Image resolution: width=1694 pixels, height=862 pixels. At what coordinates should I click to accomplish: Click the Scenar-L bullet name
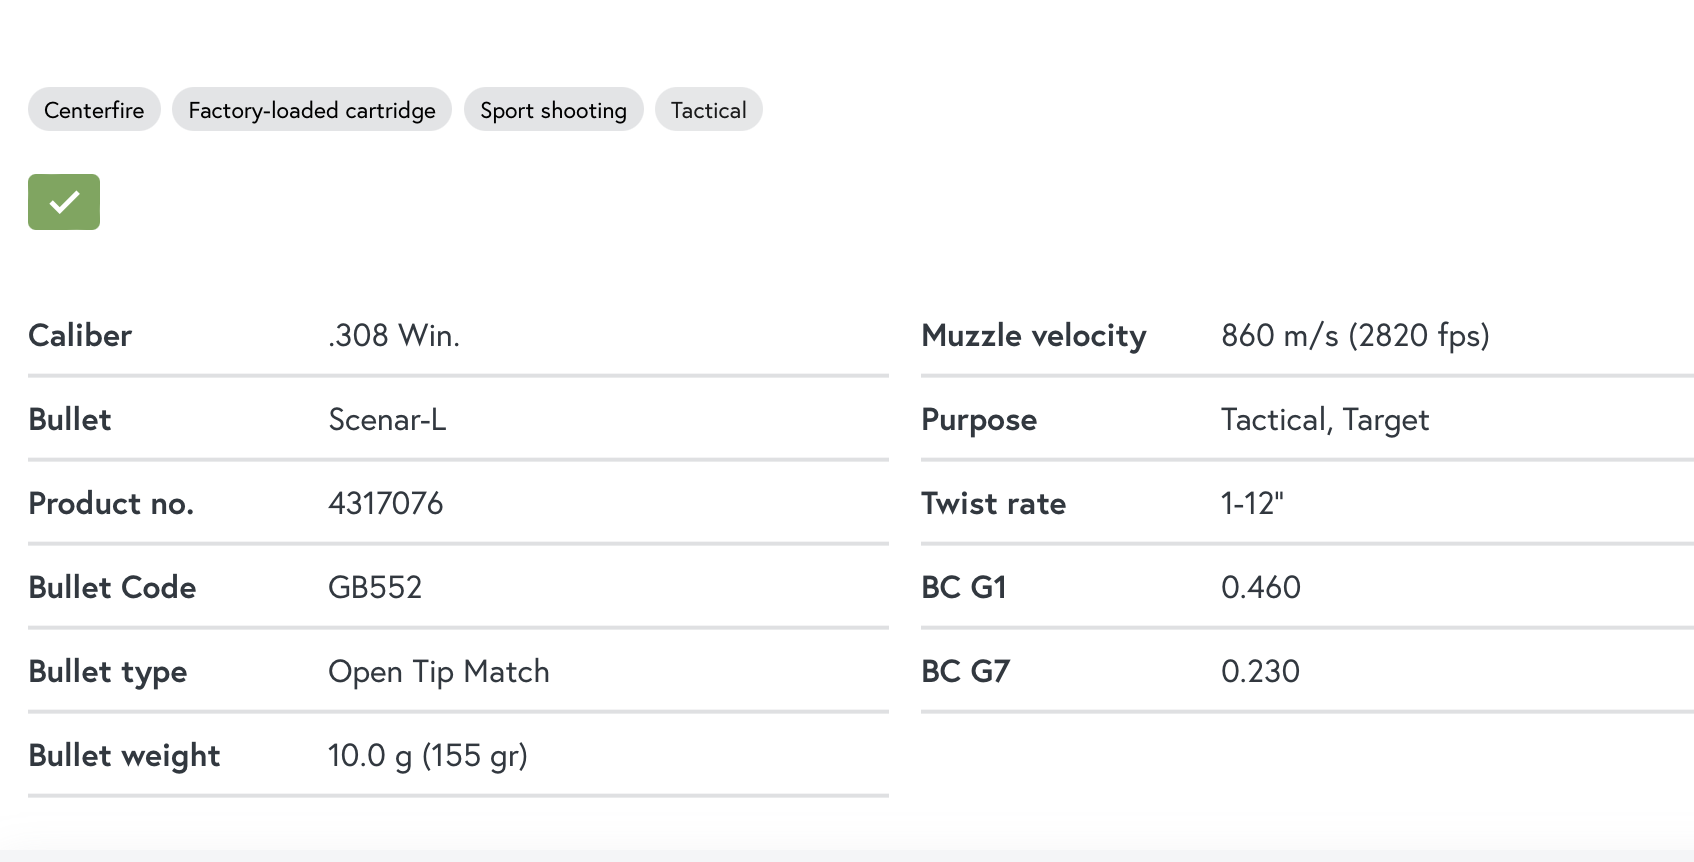pos(387,419)
